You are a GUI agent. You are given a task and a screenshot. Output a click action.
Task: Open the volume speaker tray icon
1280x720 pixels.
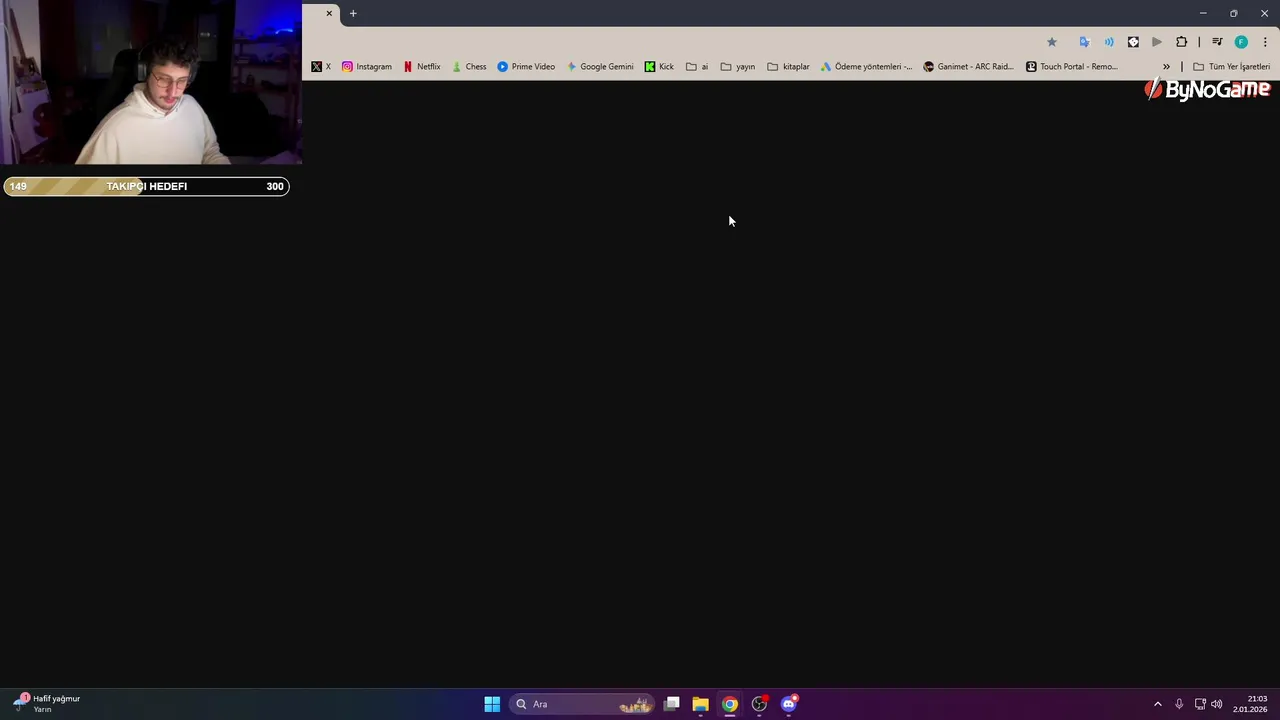click(1217, 704)
